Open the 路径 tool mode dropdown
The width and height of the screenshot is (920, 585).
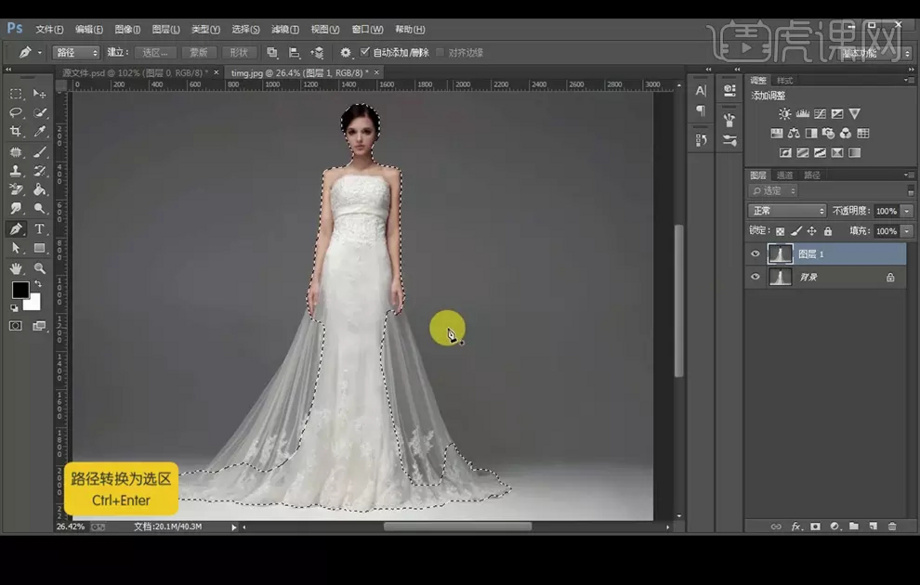(76, 53)
